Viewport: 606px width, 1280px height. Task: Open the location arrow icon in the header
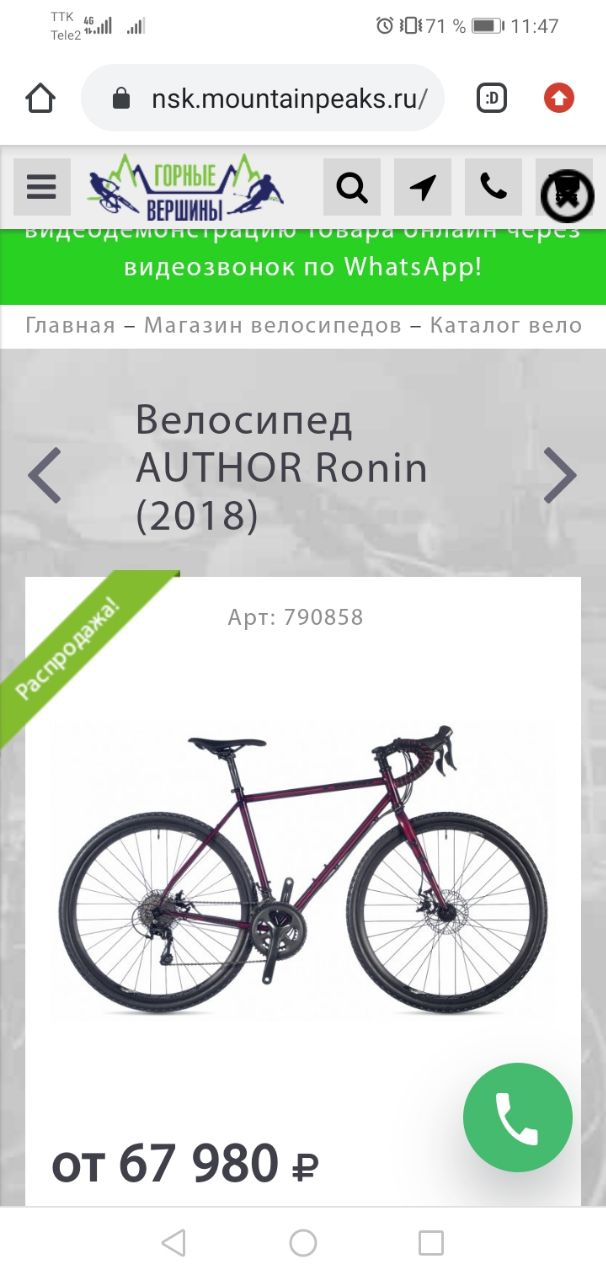423,187
